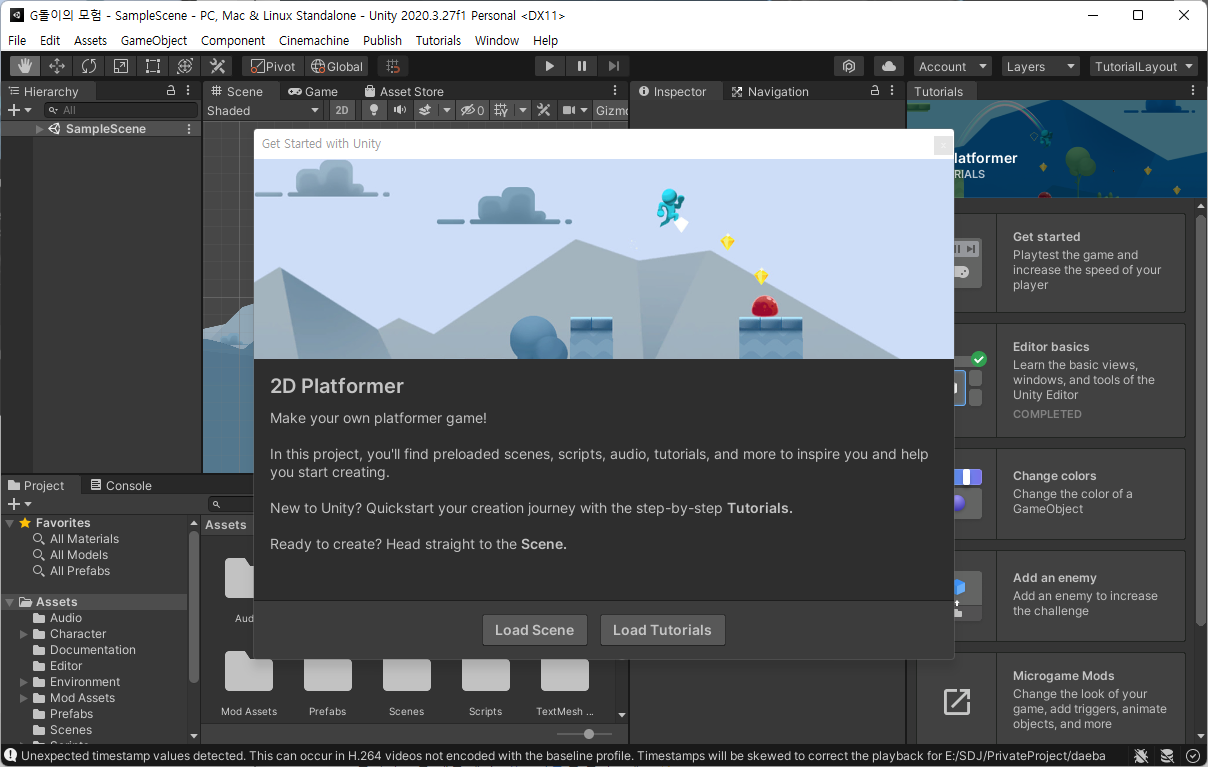Switch to the Game tab
1208x767 pixels.
tap(313, 91)
